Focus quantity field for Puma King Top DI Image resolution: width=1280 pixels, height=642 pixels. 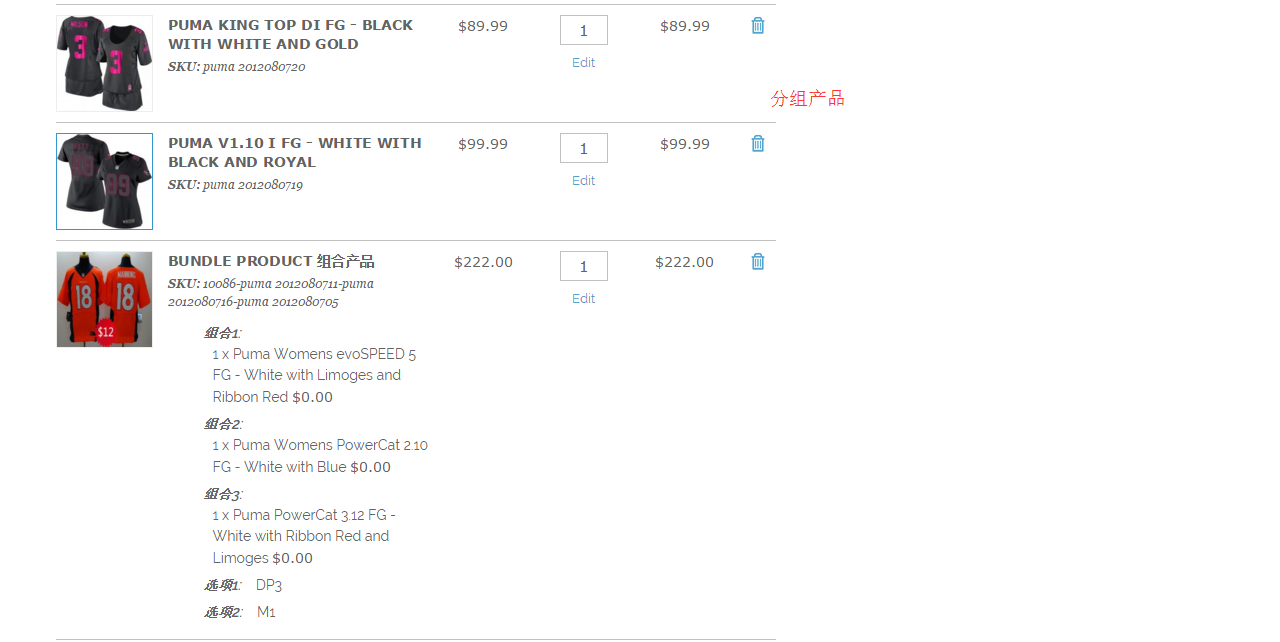click(584, 30)
